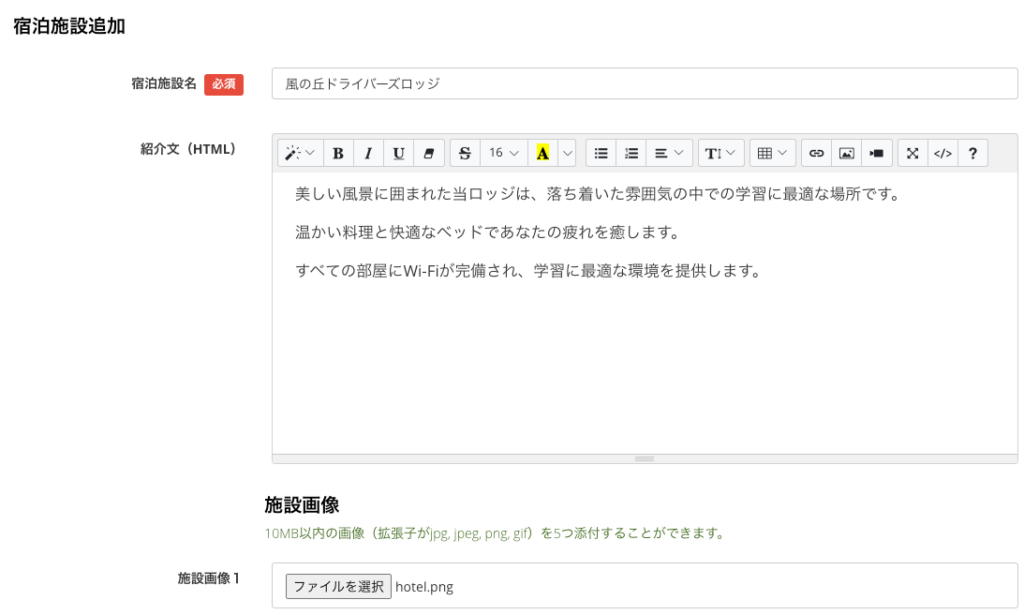Image resolution: width=1024 pixels, height=615 pixels.
Task: Open the table insert dropdown
Action: click(x=772, y=153)
